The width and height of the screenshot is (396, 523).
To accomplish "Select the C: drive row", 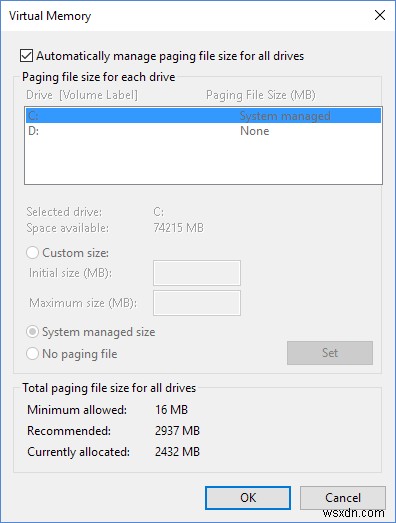I will (x=203, y=116).
